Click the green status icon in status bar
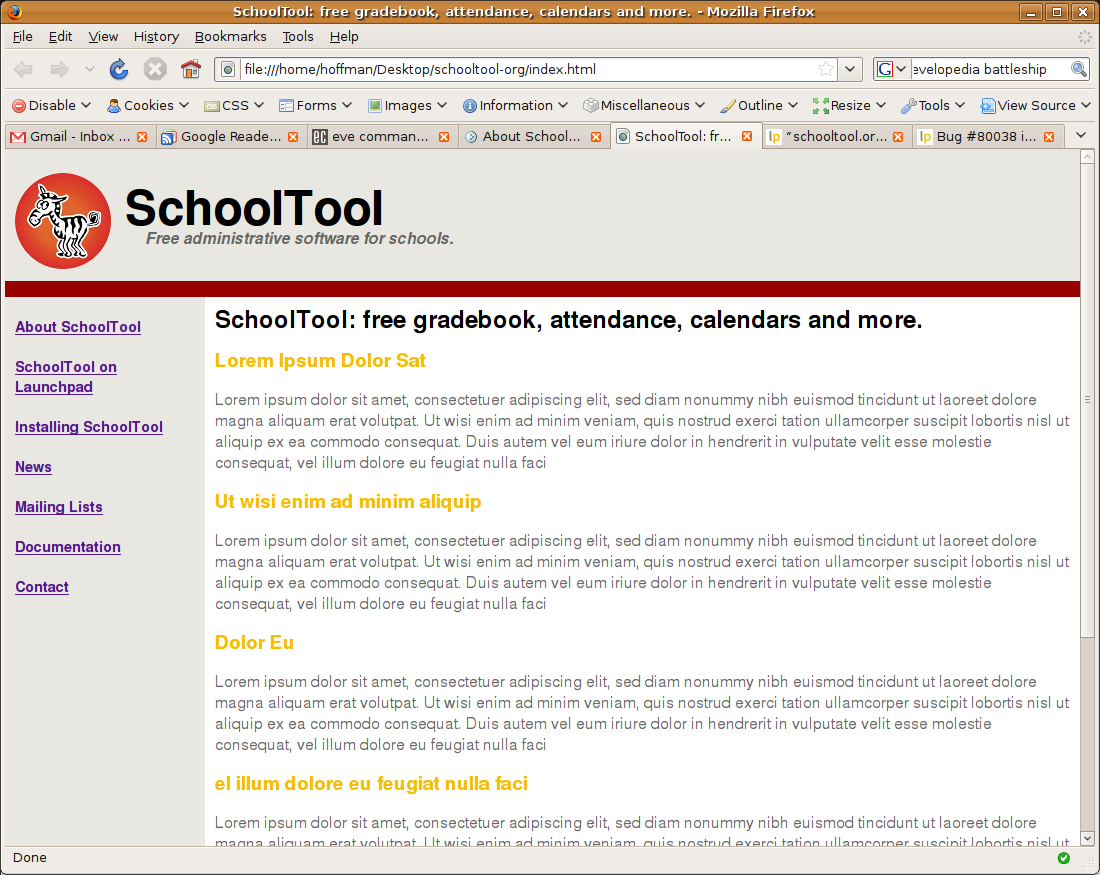Viewport: 1100px width, 875px height. 1063,858
